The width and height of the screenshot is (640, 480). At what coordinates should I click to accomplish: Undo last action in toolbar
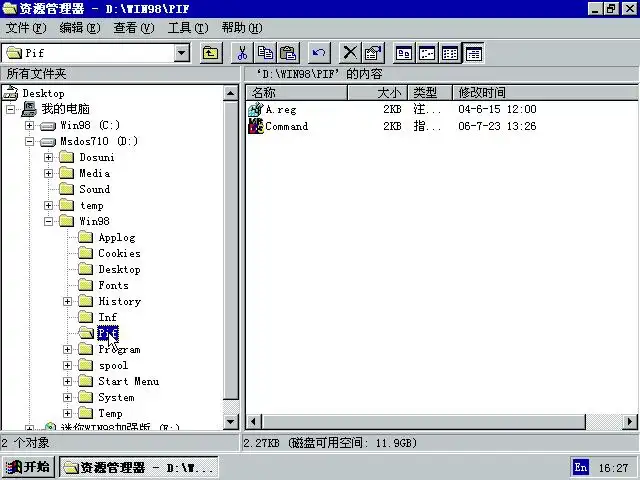(x=319, y=53)
